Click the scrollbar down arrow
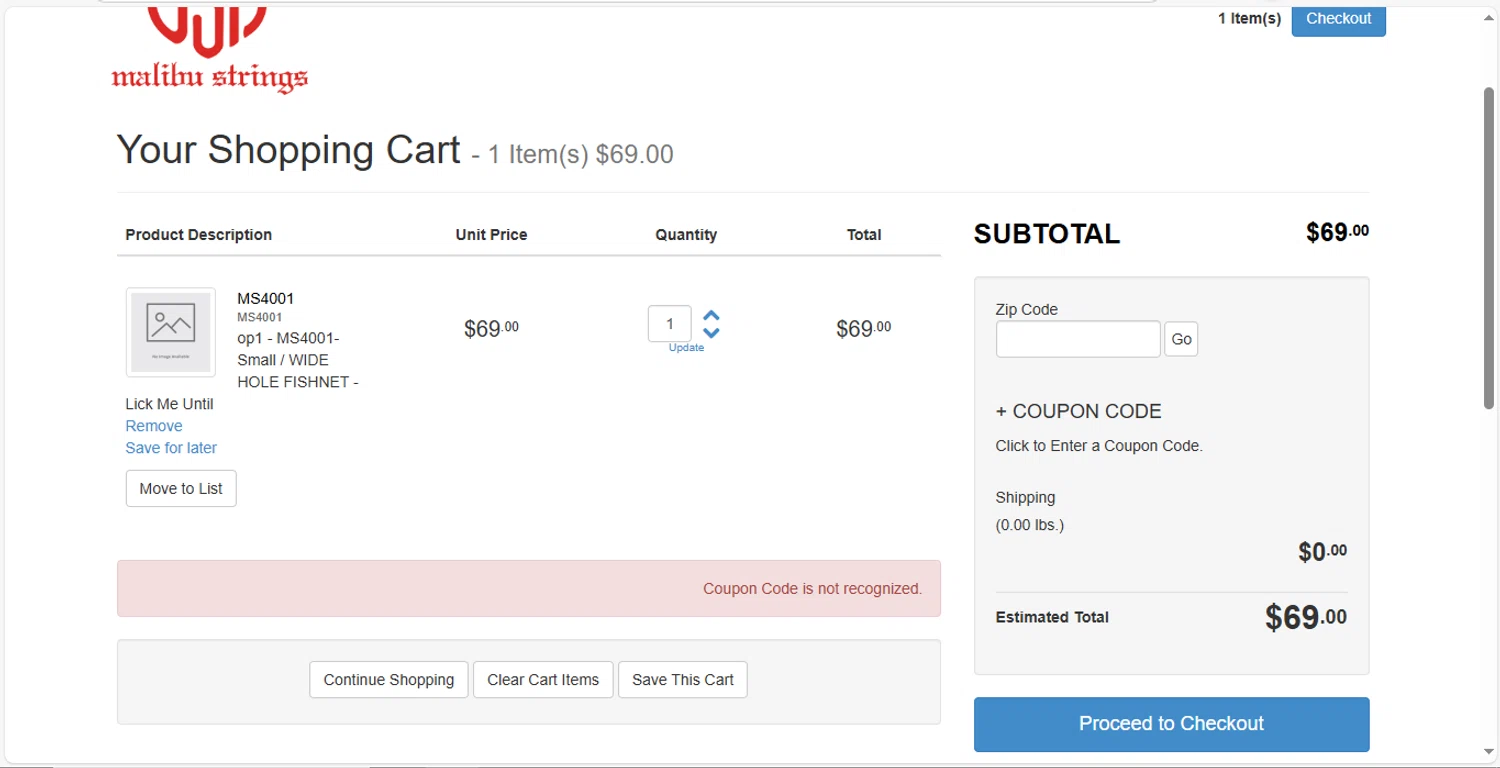This screenshot has width=1500, height=768. [x=1489, y=752]
